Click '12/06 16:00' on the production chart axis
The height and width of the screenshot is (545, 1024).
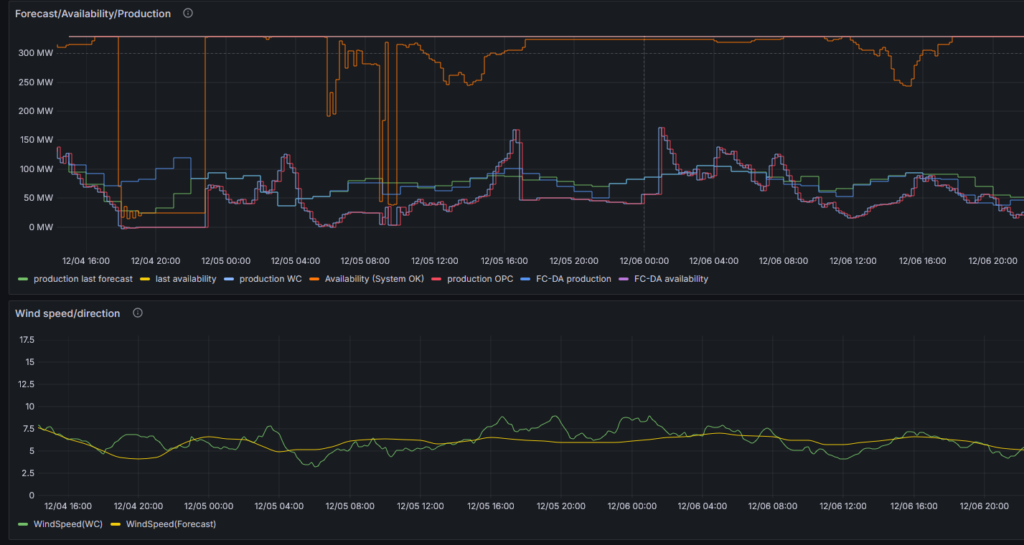click(922, 260)
